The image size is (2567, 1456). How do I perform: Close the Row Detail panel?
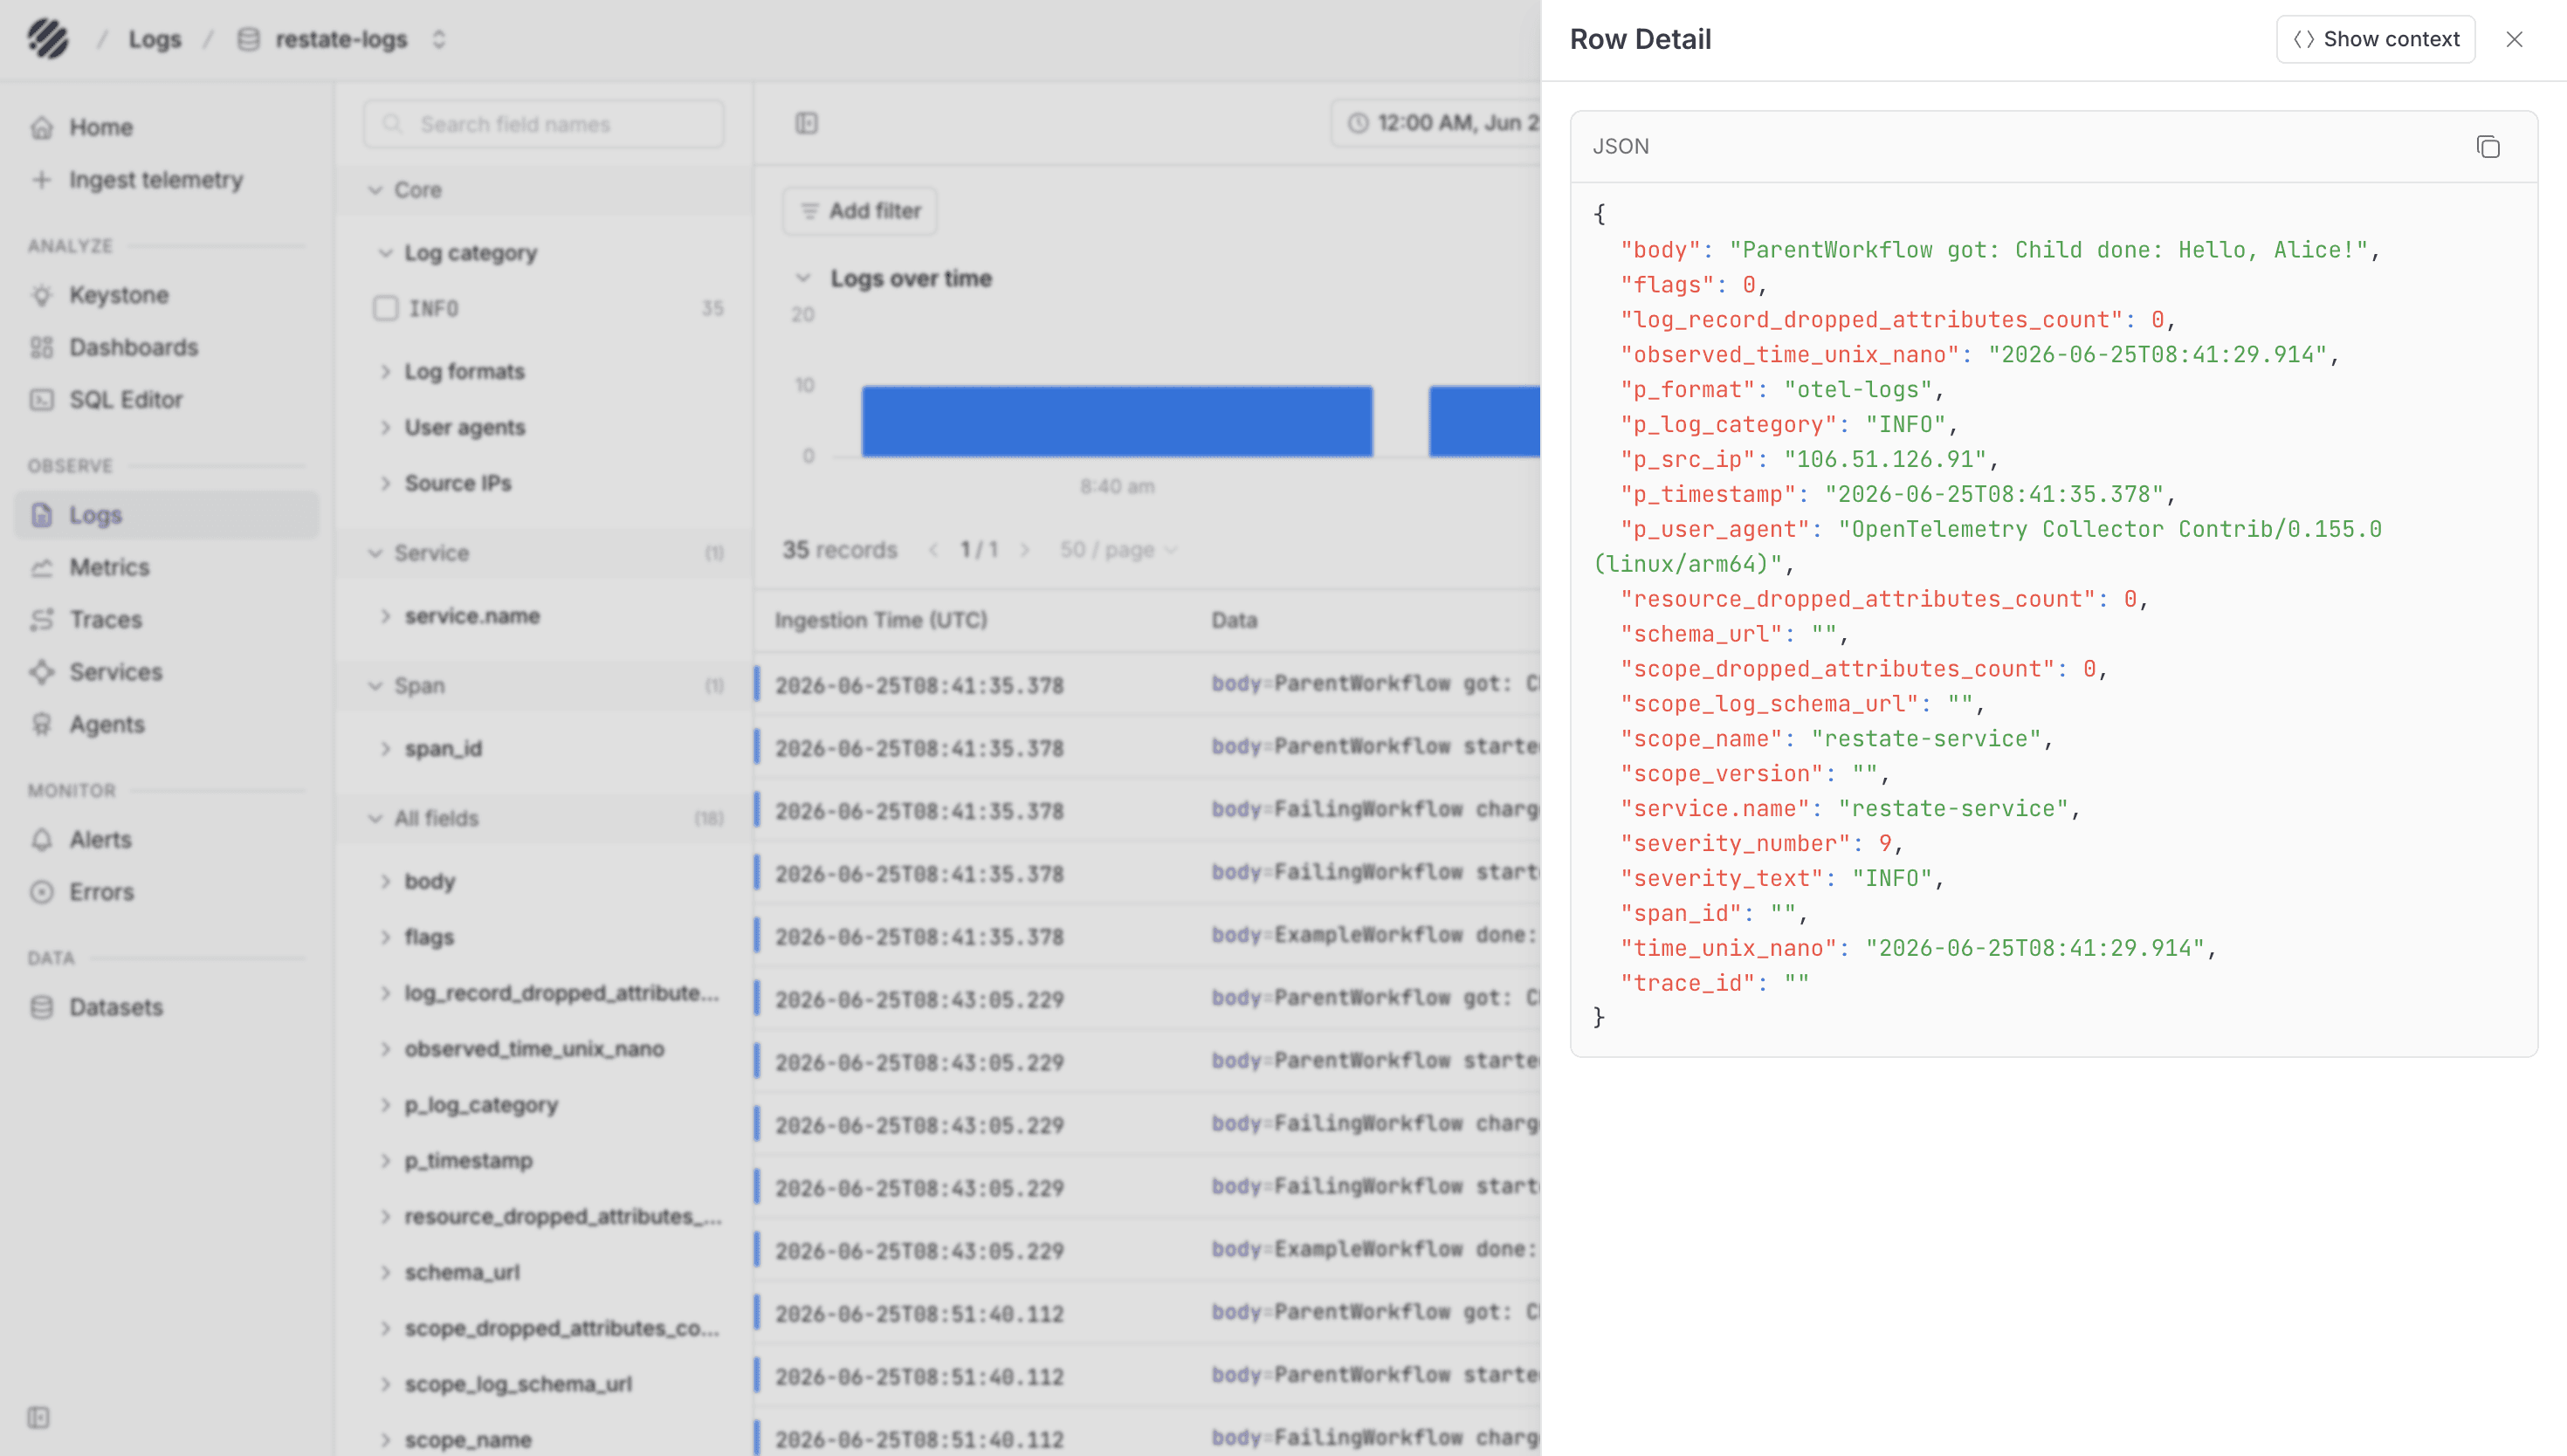pyautogui.click(x=2514, y=39)
